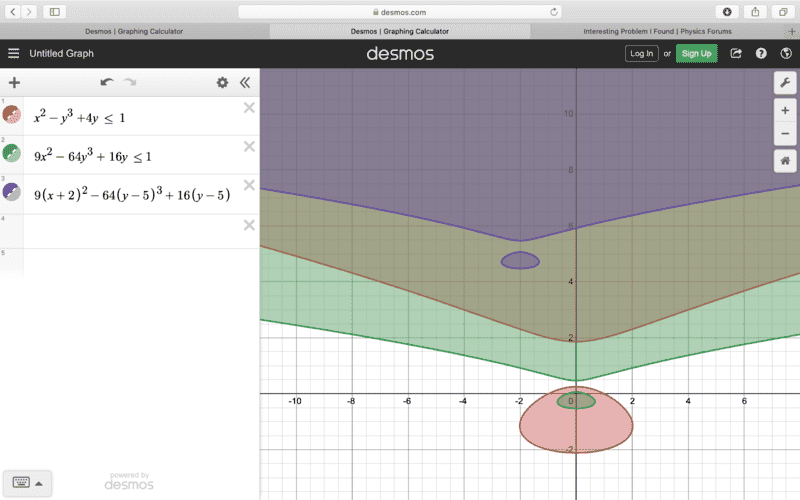This screenshot has width=800, height=500.
Task: Delete the empty fourth expression row
Action: click(249, 225)
